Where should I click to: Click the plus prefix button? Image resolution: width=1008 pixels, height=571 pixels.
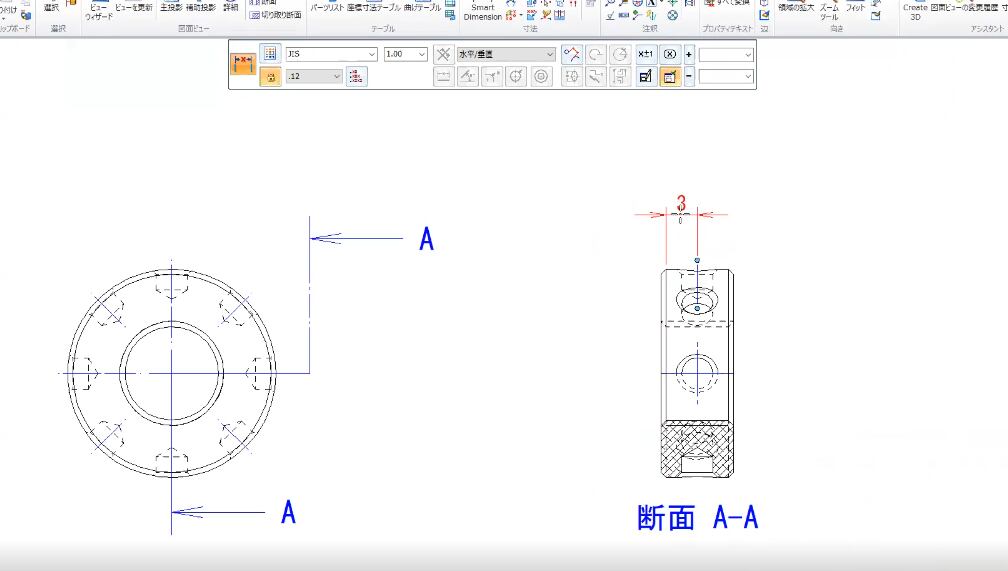tap(689, 54)
